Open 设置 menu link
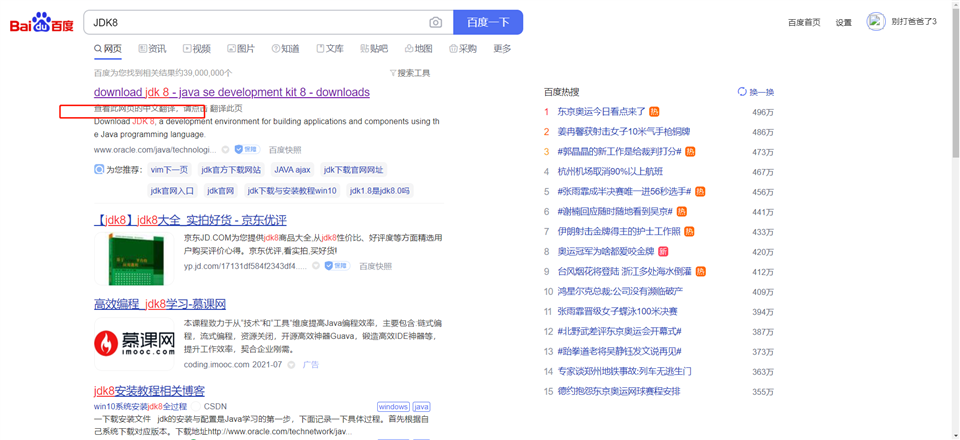 (x=844, y=23)
